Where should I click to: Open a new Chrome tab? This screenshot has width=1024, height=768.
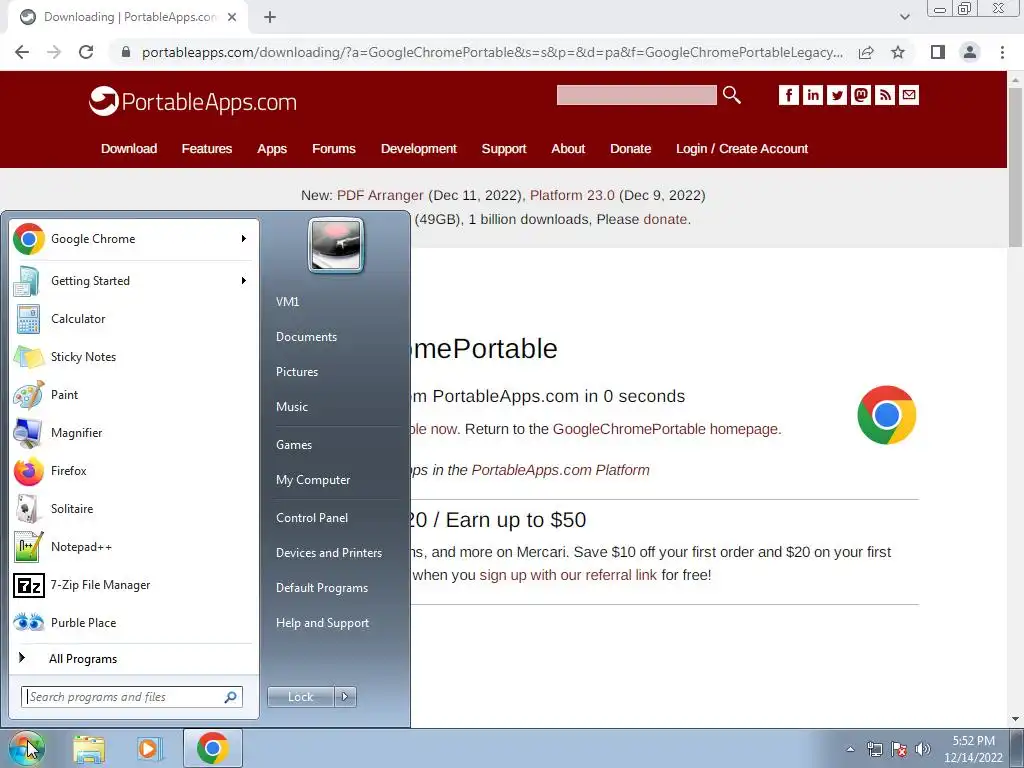pyautogui.click(x=270, y=18)
